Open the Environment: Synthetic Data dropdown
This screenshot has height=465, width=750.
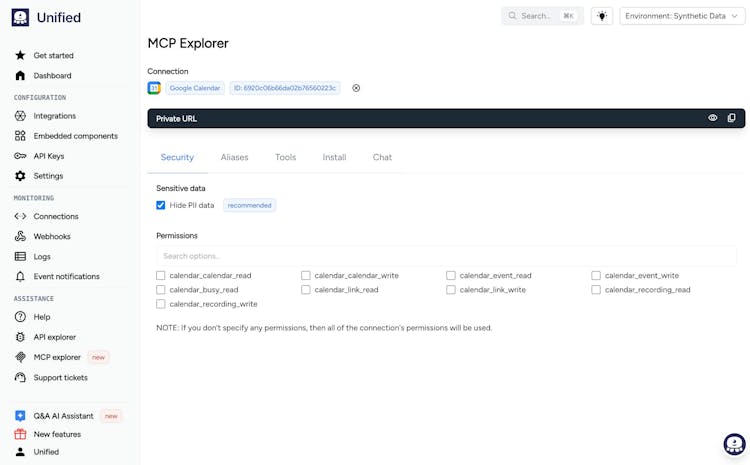684,16
